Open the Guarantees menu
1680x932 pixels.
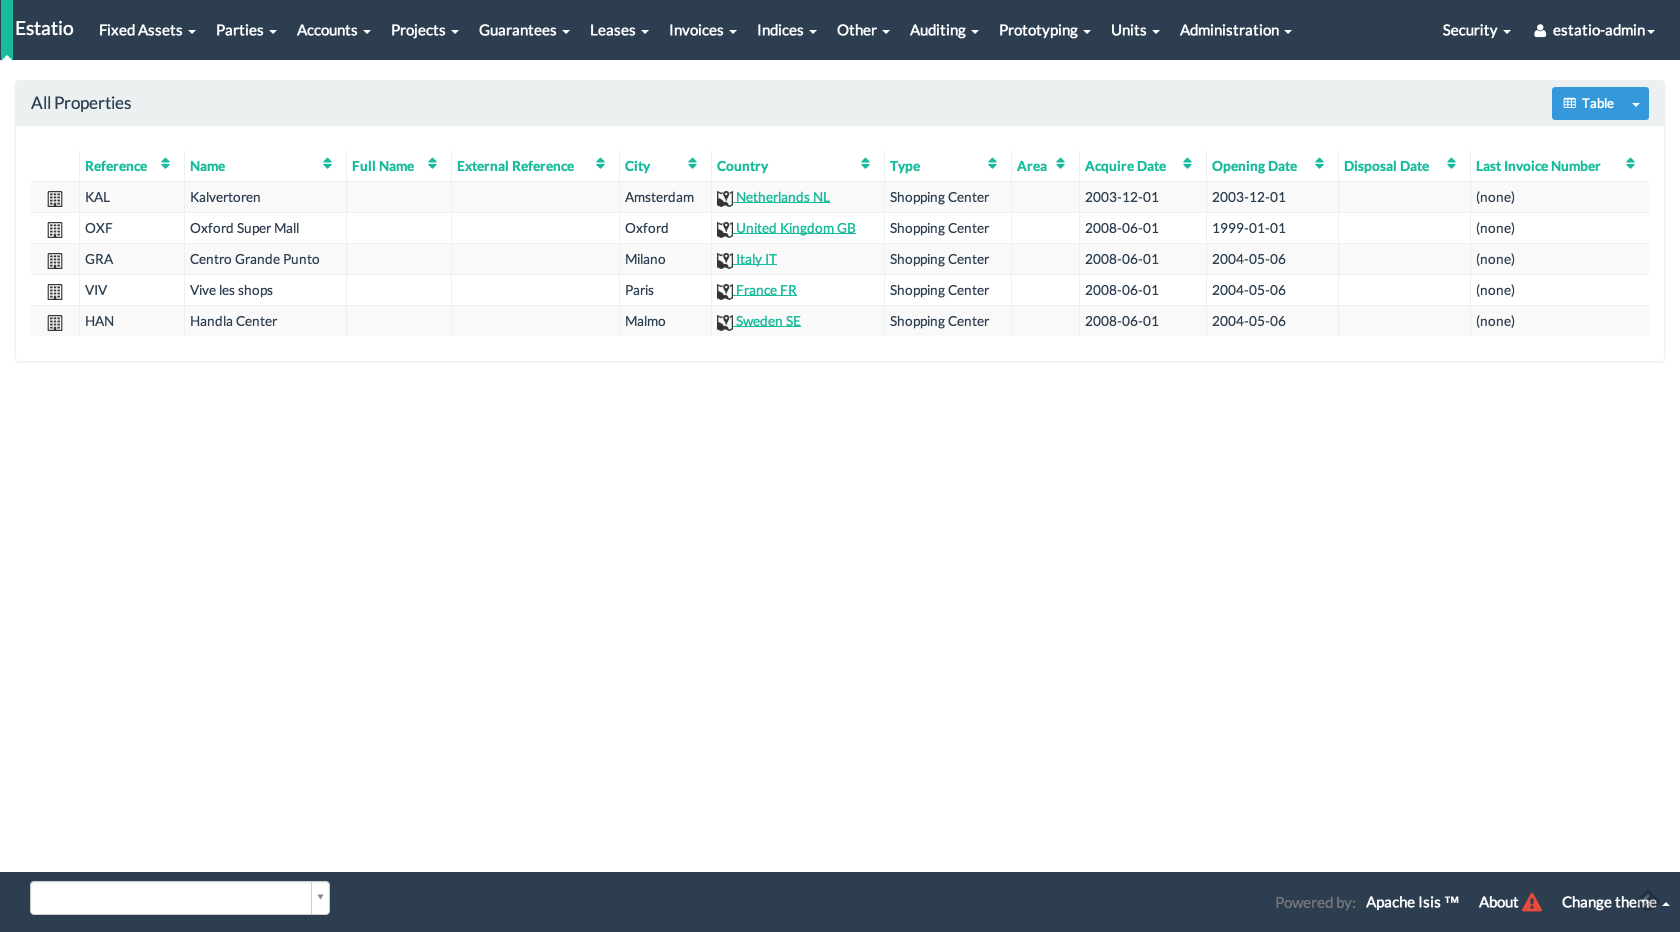pyautogui.click(x=524, y=30)
